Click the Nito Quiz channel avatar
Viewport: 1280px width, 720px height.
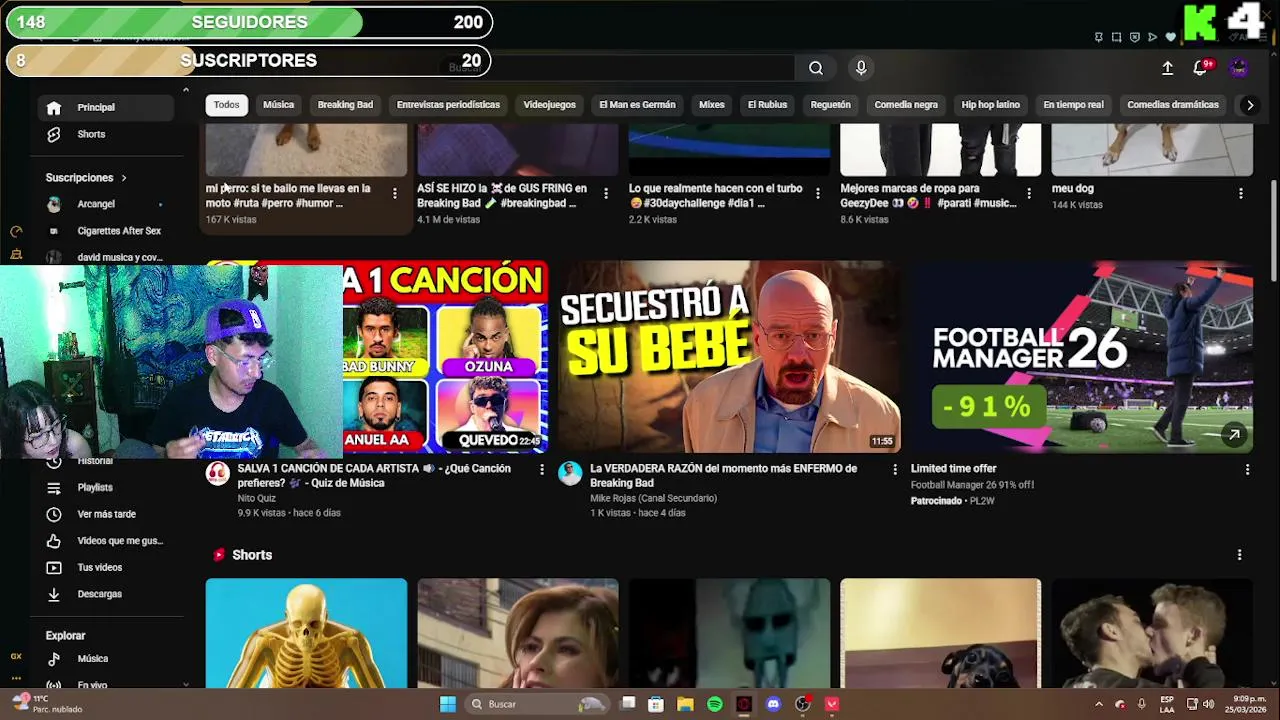pos(218,473)
